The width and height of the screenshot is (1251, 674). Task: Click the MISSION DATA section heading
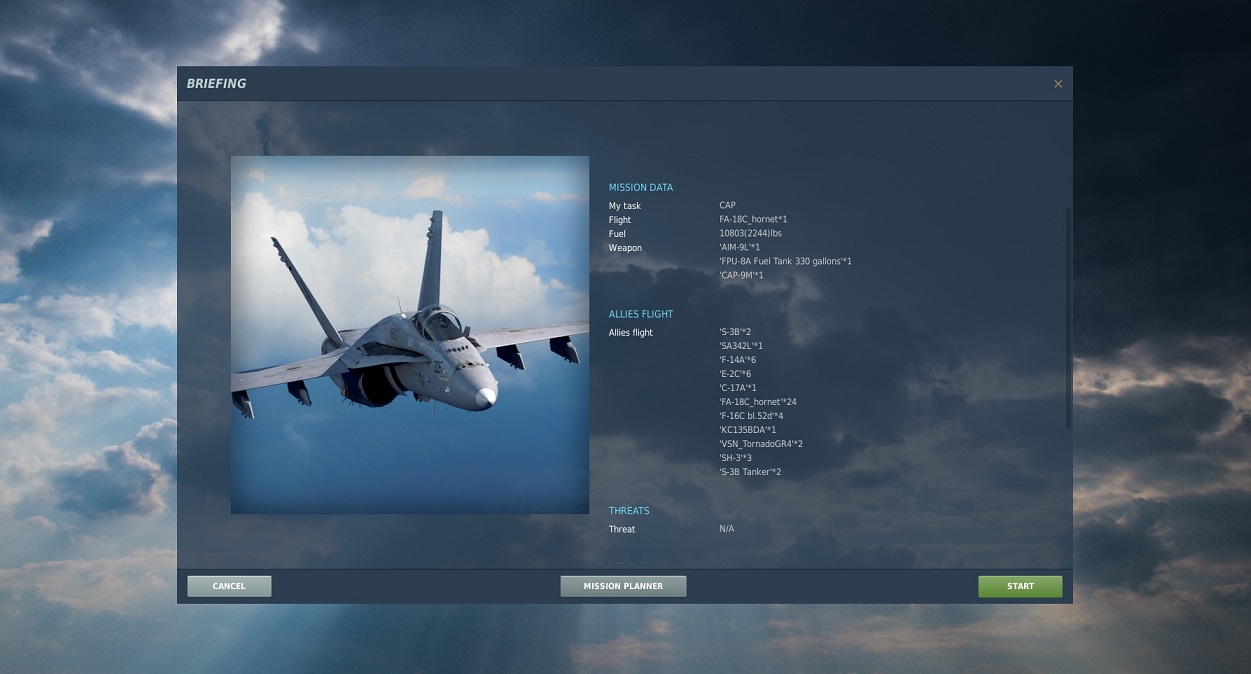tap(641, 188)
